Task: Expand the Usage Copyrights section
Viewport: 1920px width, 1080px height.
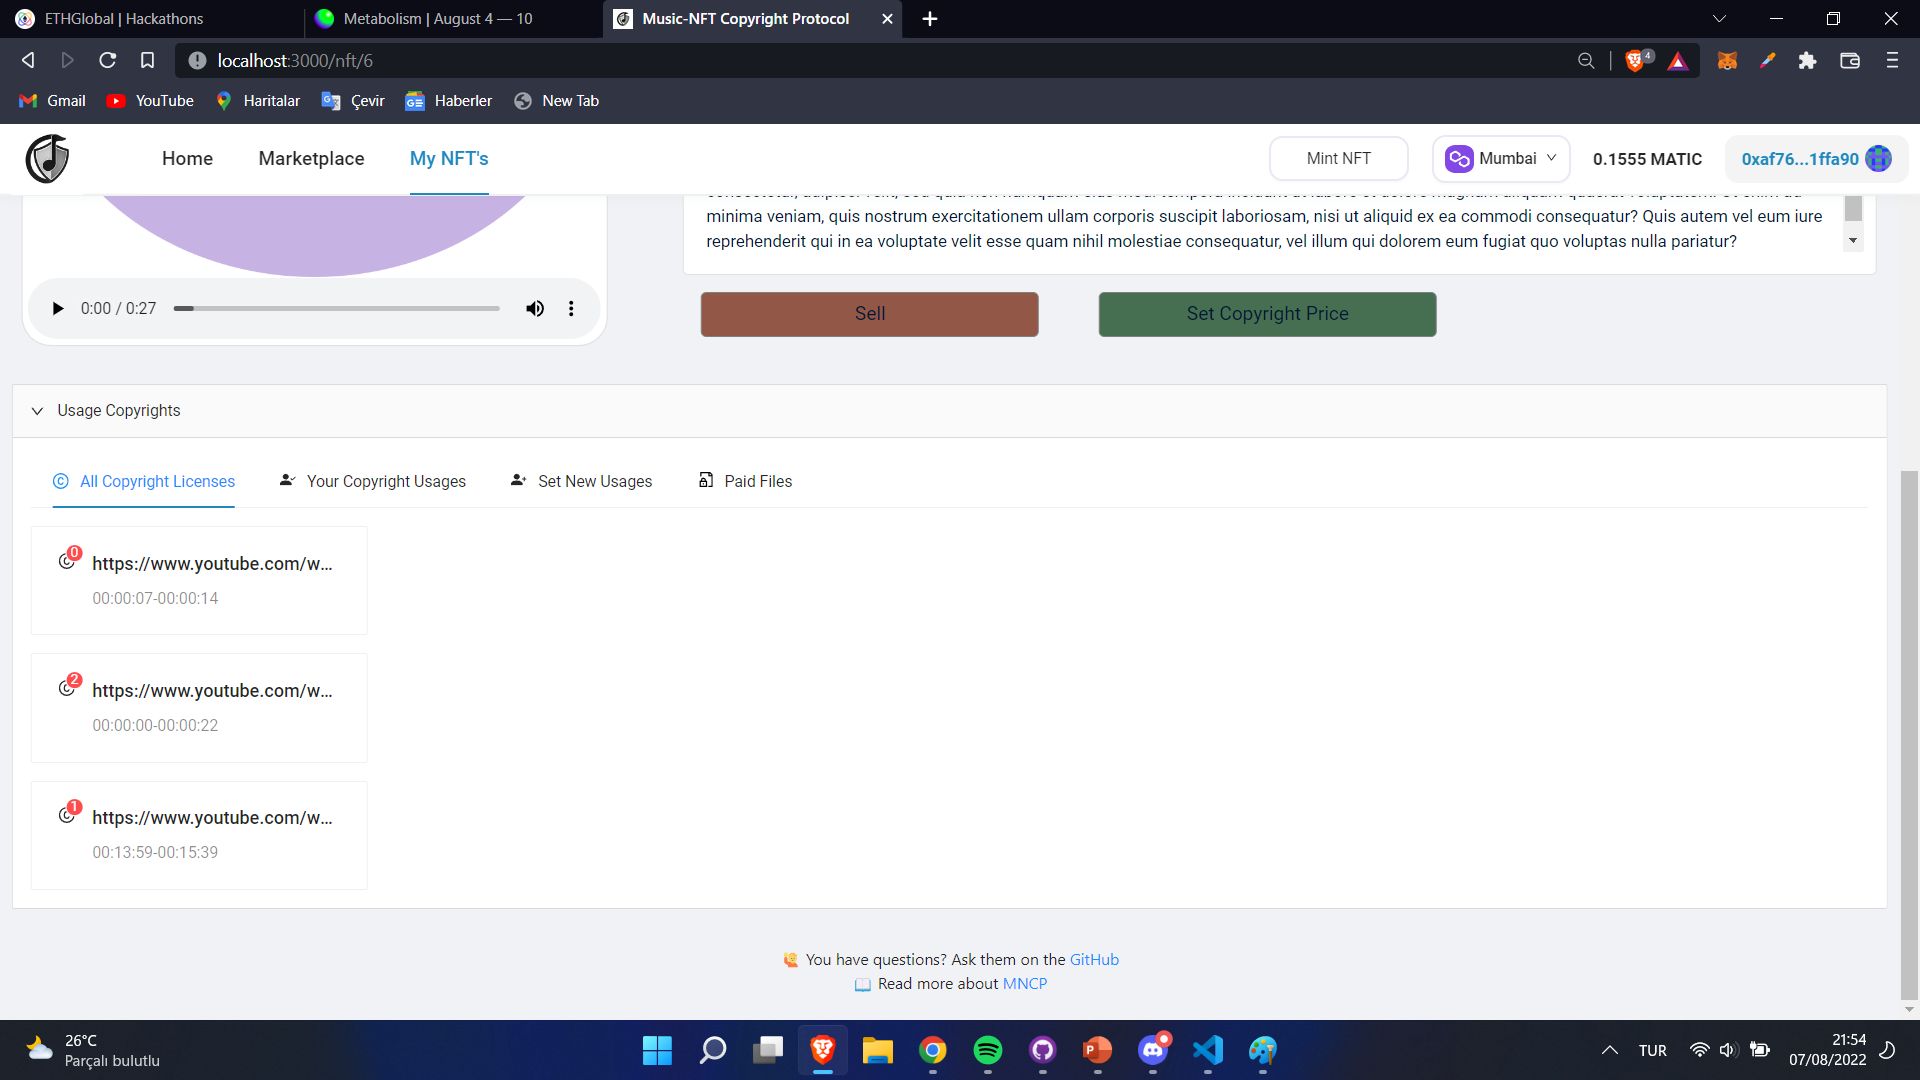Action: click(36, 410)
